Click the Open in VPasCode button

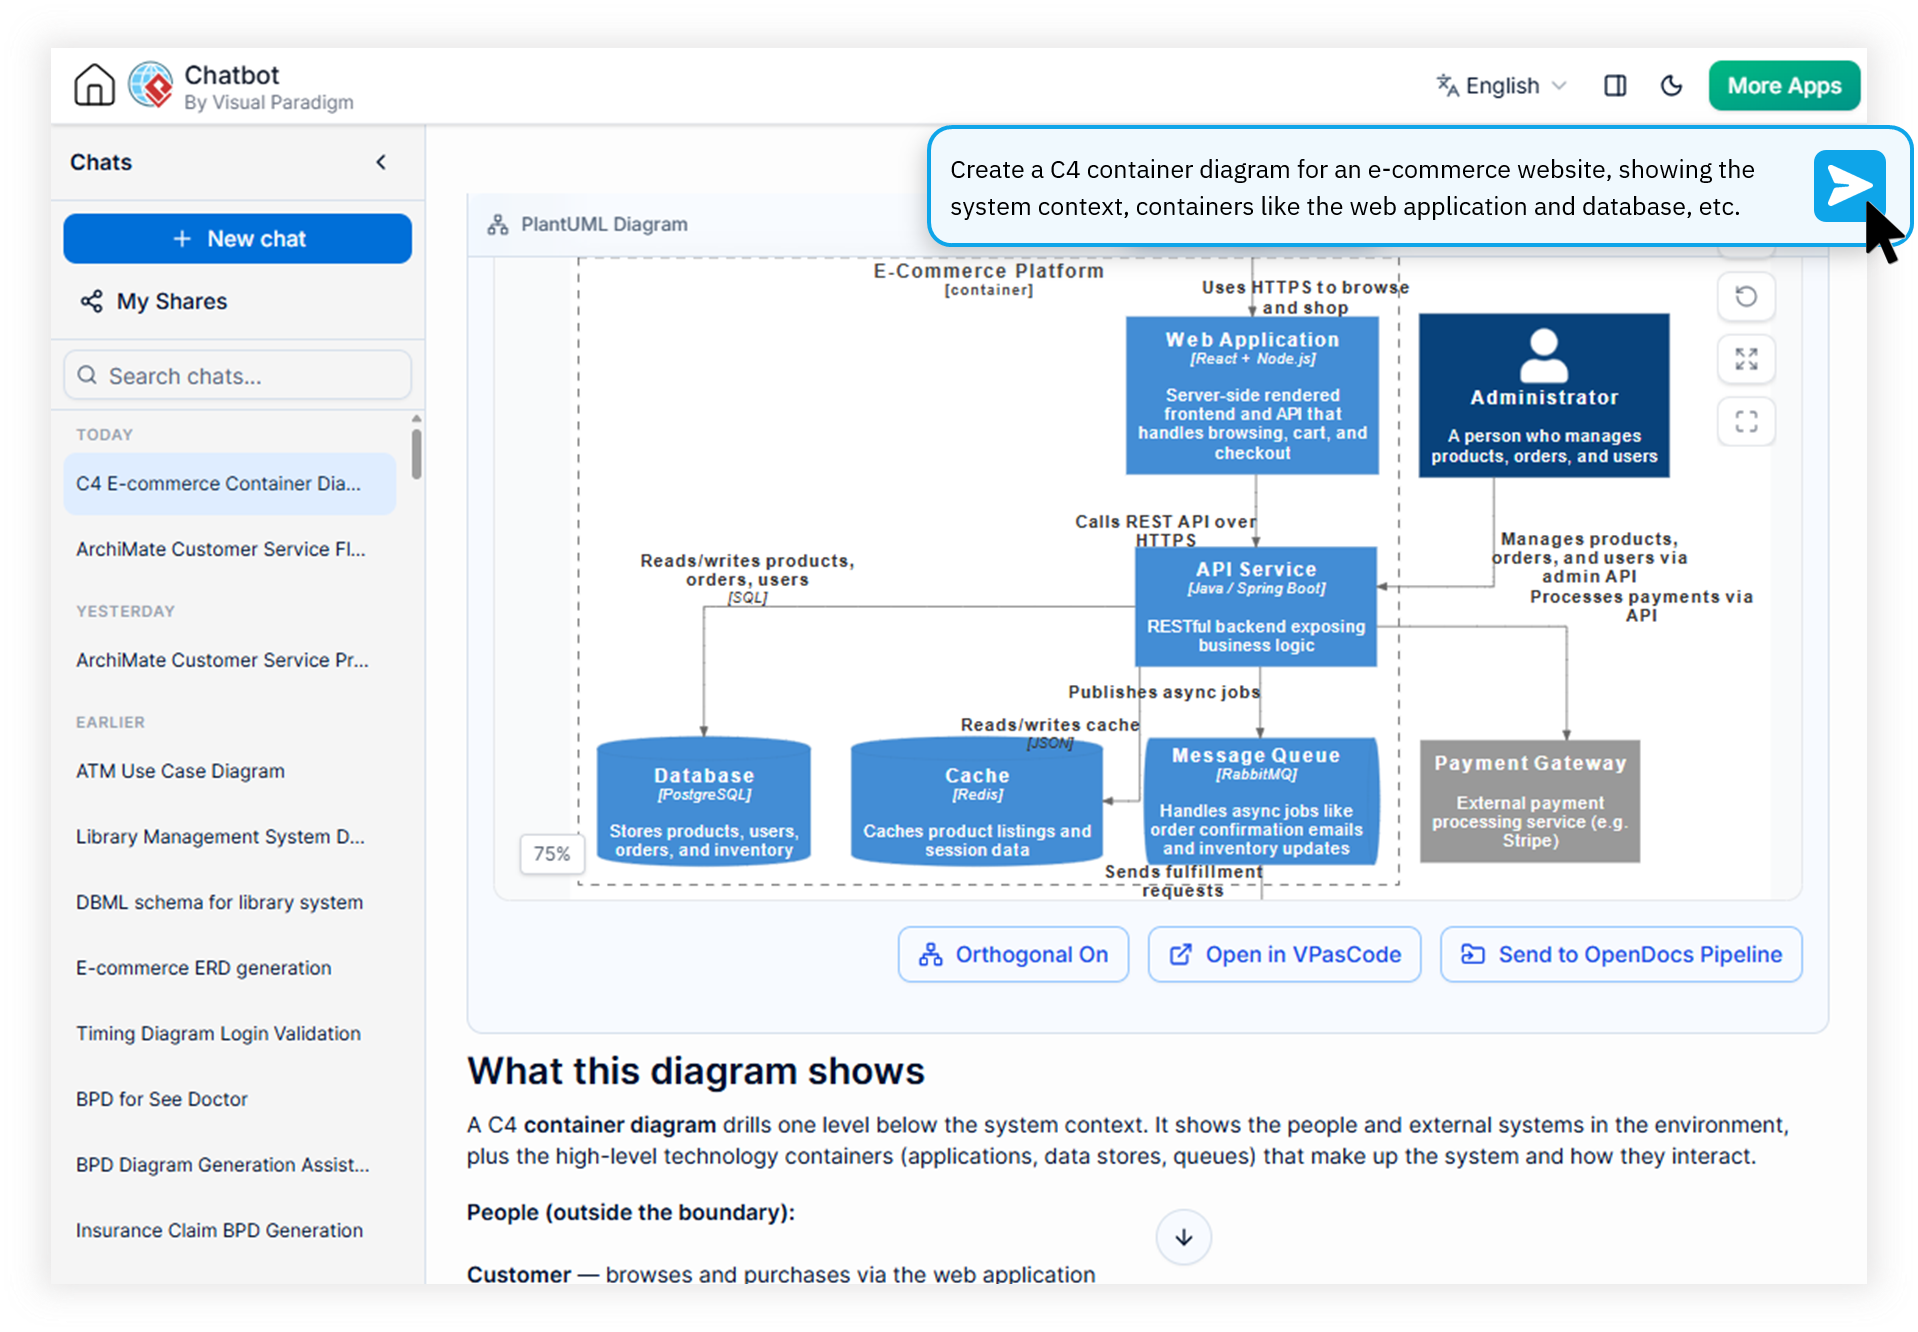[1284, 955]
